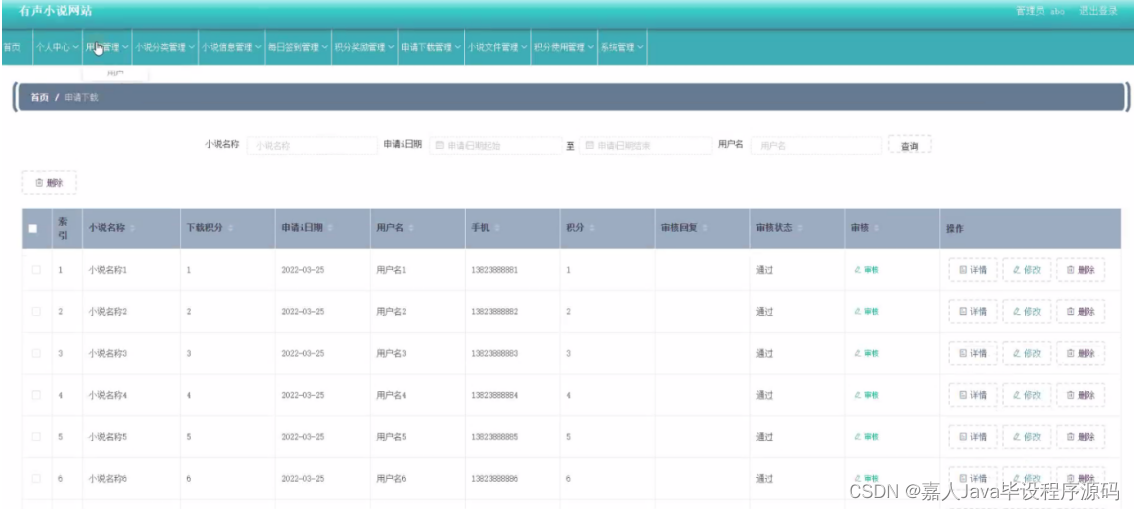Toggle sorting on 申请日期 column header arrows
Image resolution: width=1134 pixels, height=511 pixels.
click(x=329, y=228)
